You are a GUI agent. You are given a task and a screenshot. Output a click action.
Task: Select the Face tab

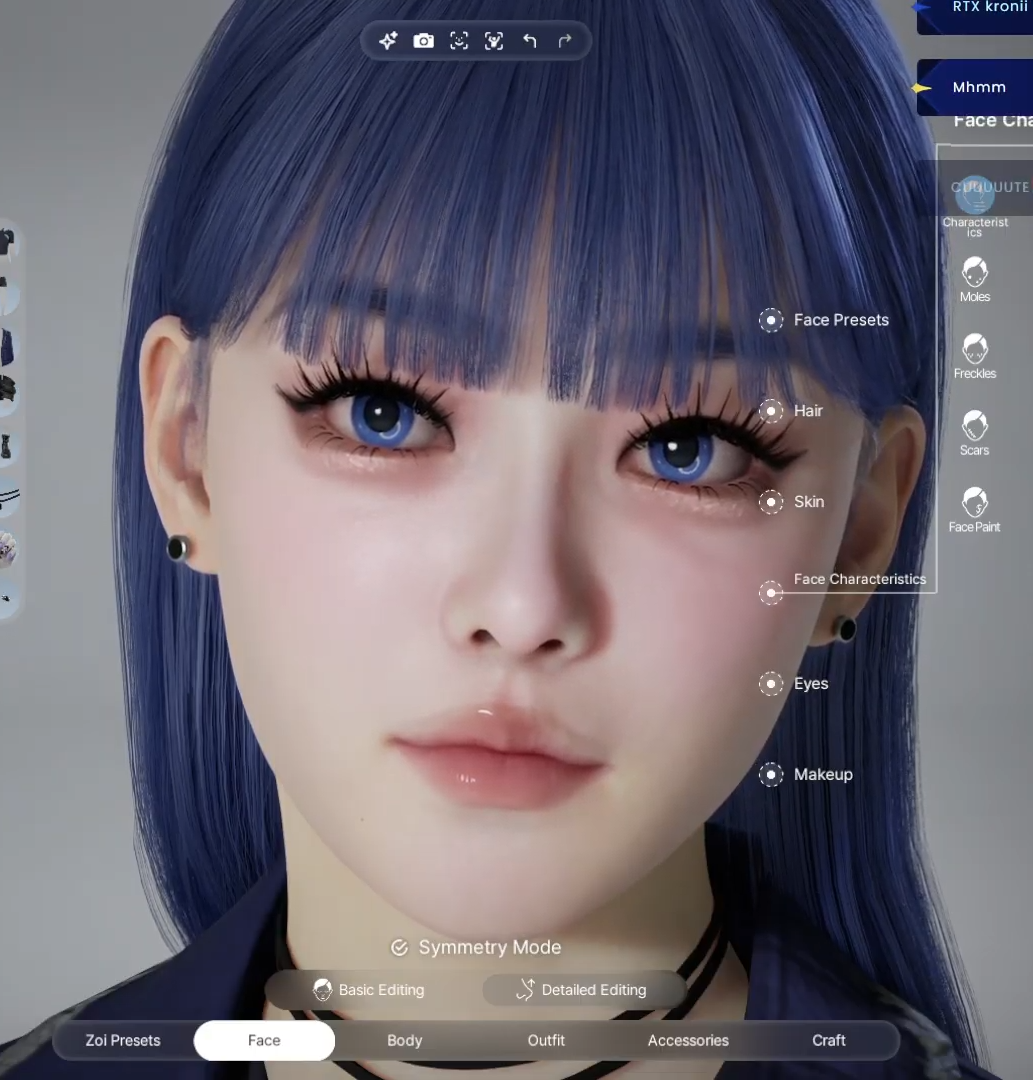point(264,1040)
